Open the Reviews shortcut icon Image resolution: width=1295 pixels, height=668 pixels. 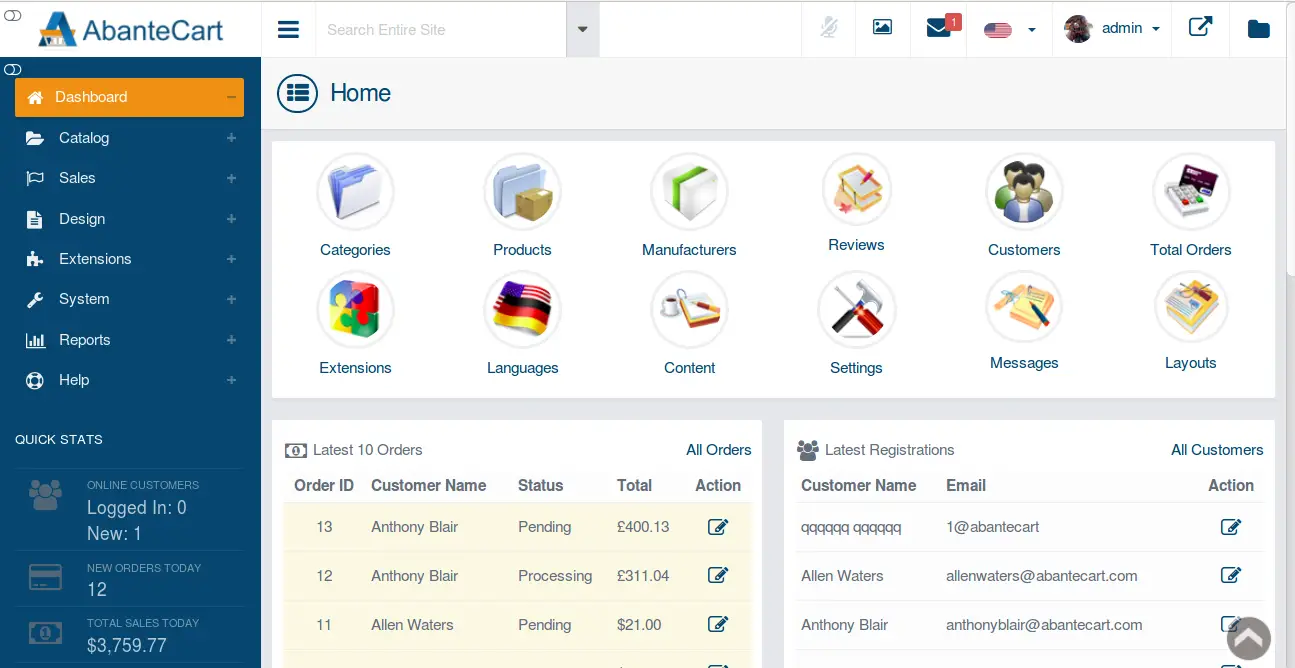point(856,190)
